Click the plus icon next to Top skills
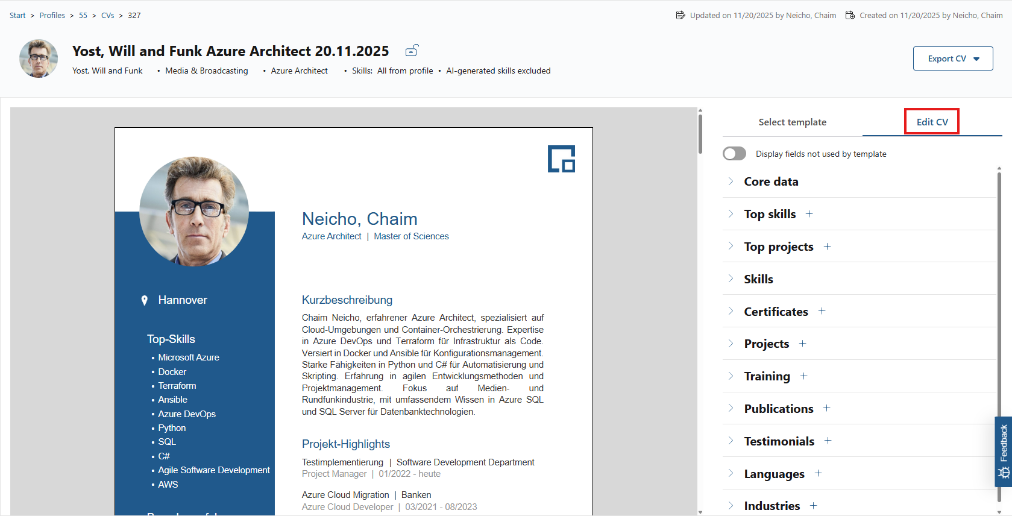1012x516 pixels. (809, 214)
